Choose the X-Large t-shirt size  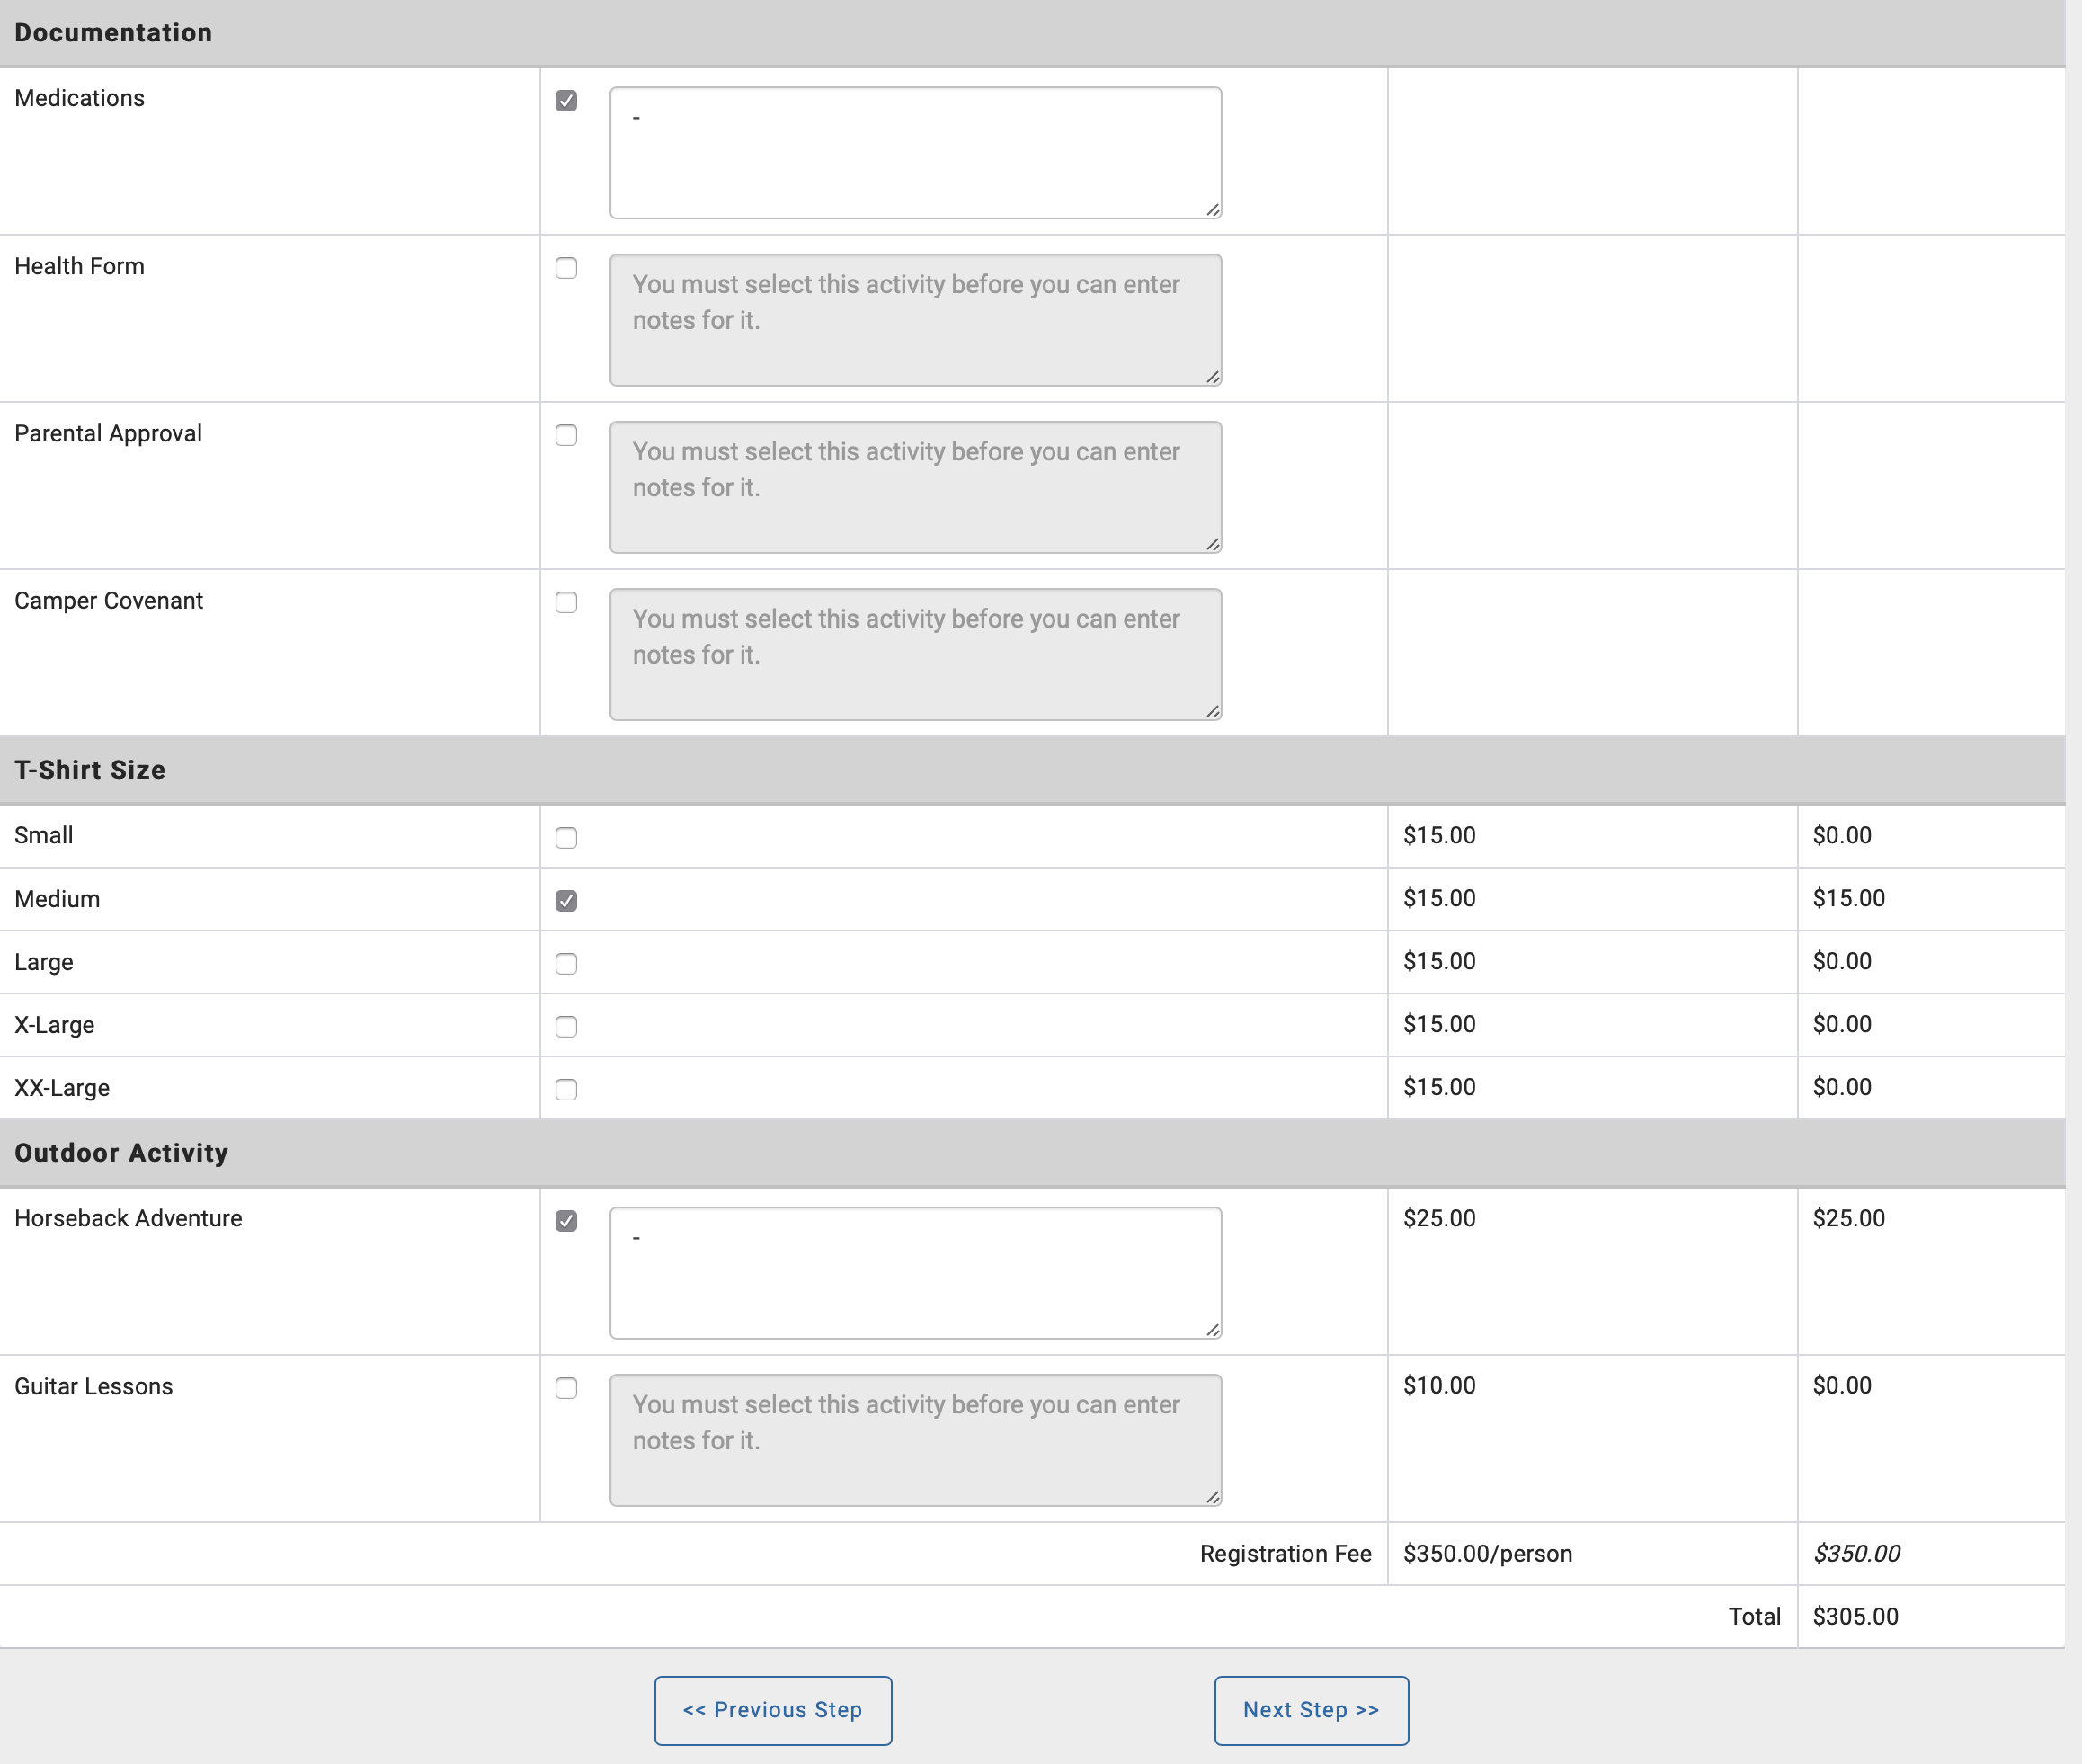point(566,1027)
